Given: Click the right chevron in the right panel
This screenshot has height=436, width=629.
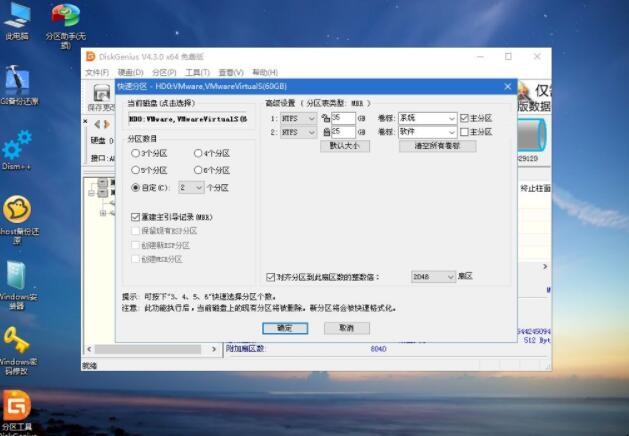Looking at the screenshot, I should [545, 266].
